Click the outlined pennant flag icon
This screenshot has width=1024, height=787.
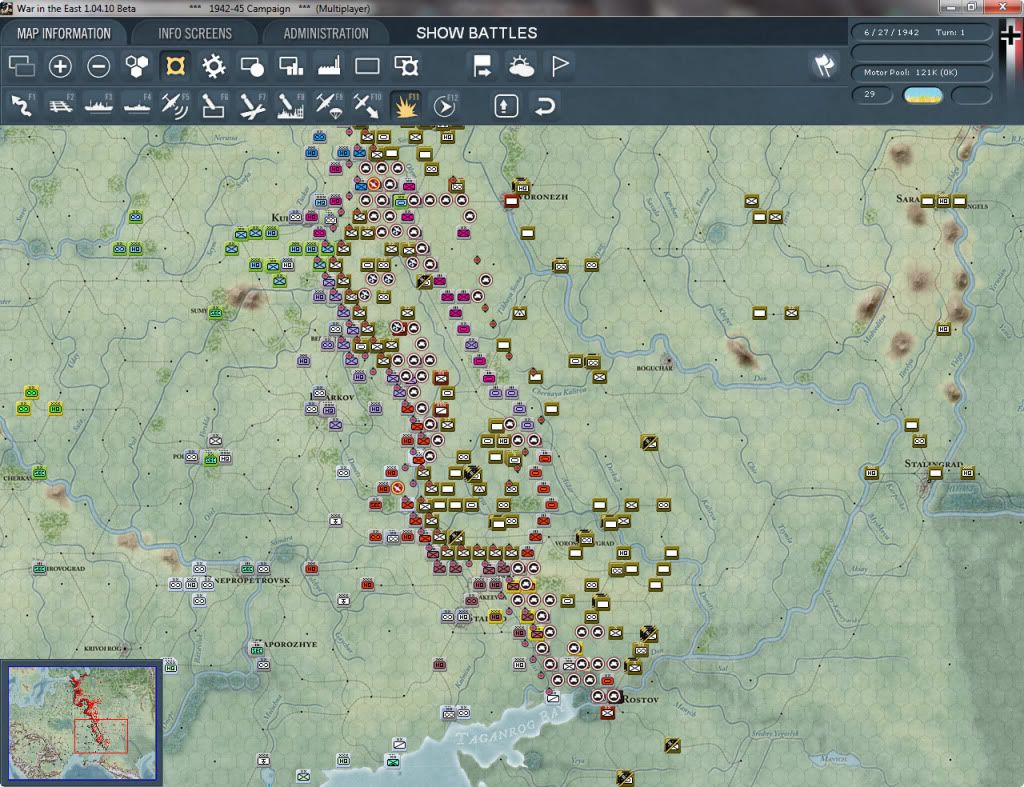click(560, 66)
